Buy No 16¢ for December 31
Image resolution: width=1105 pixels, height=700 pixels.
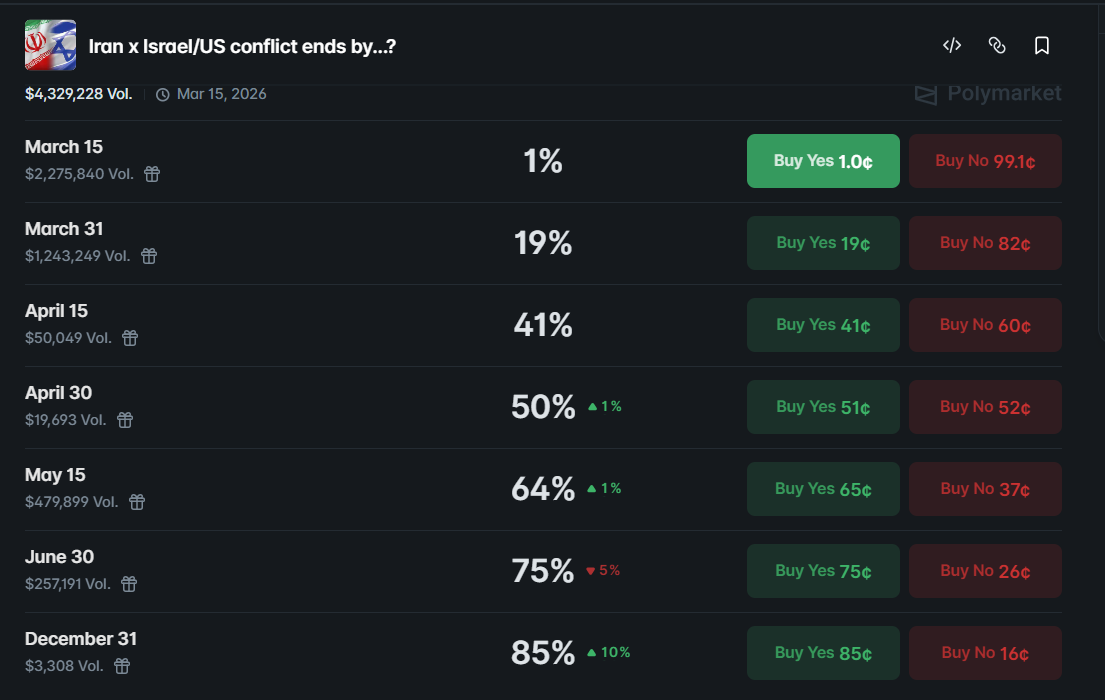pyautogui.click(x=985, y=653)
